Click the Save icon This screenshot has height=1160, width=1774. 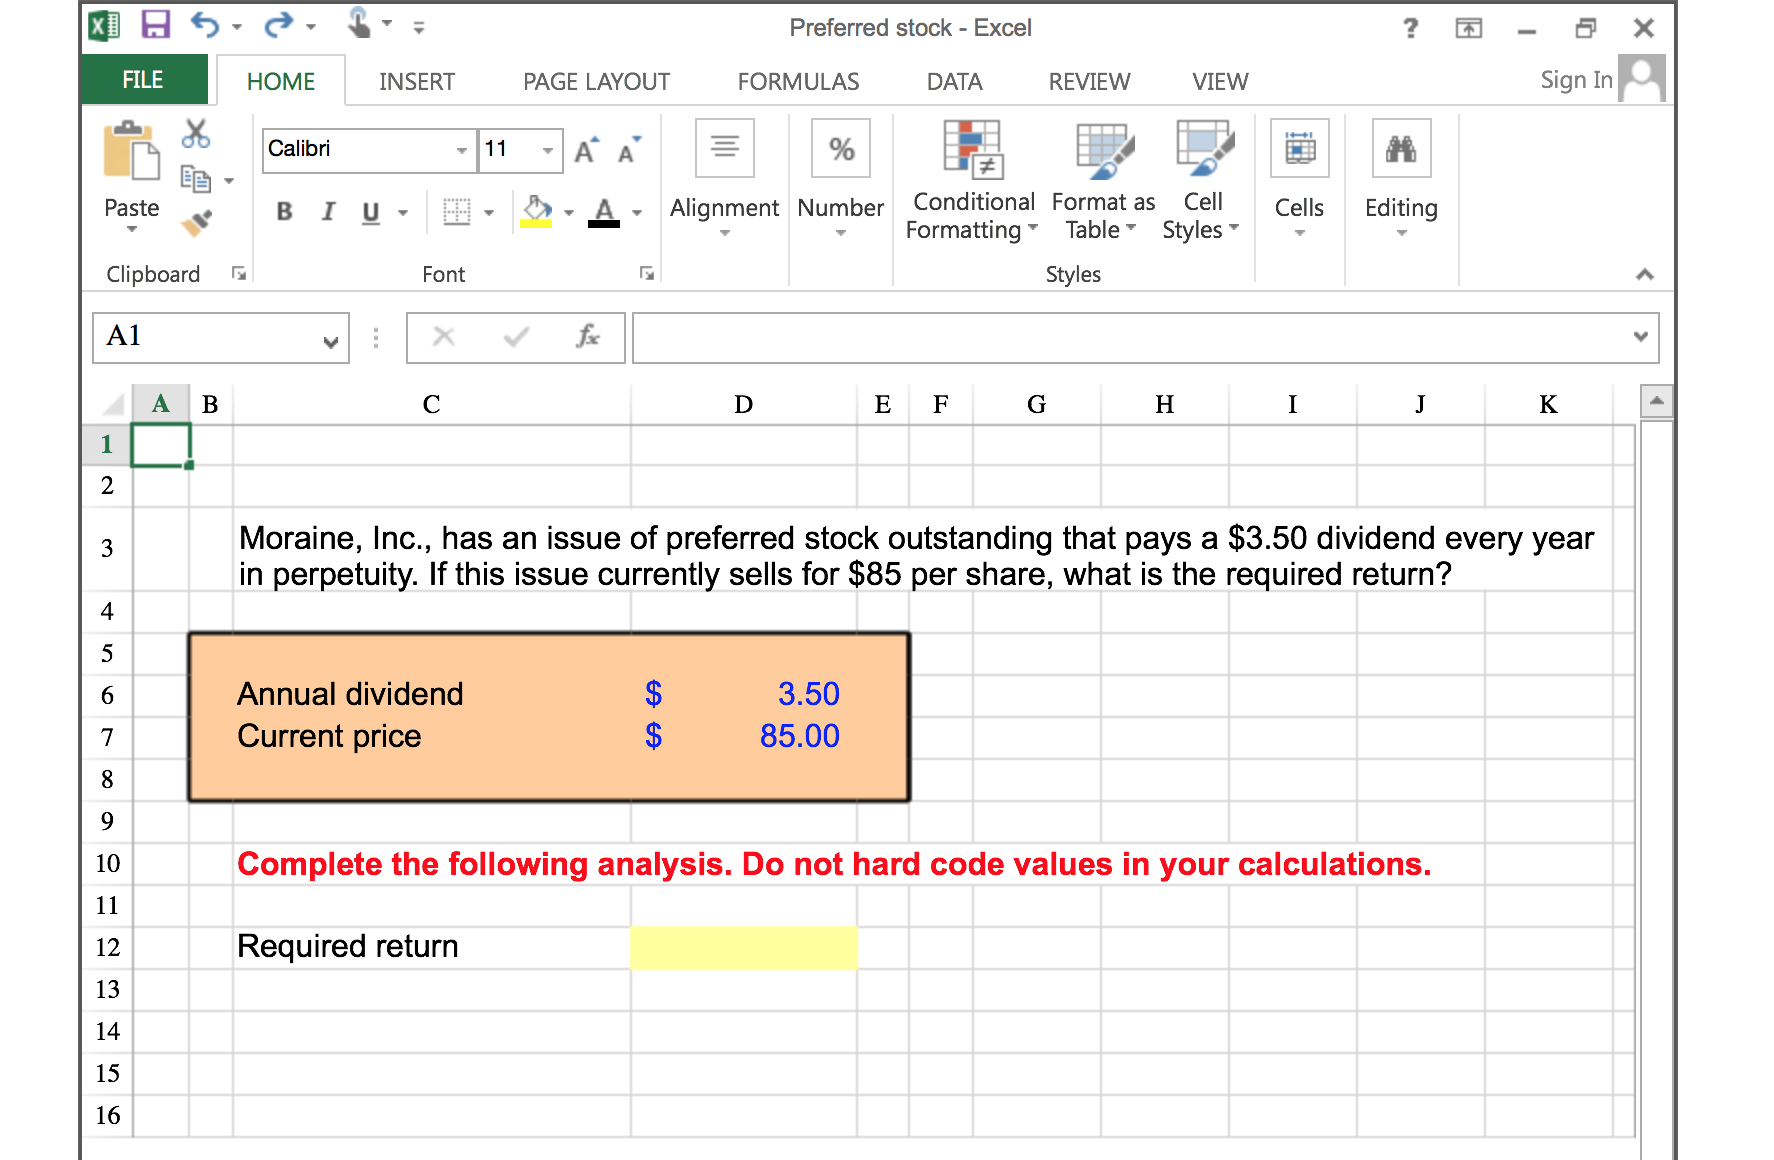point(156,26)
